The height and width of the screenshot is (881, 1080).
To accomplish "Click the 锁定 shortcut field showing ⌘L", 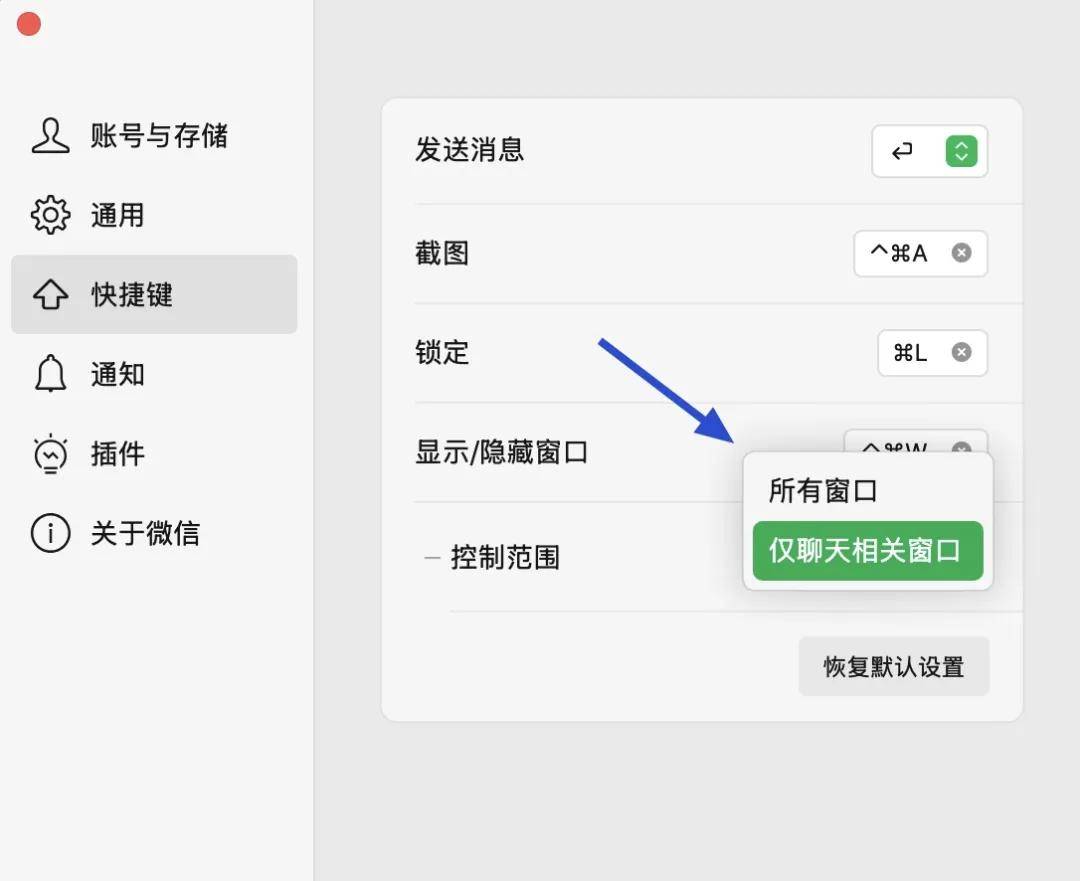I will click(x=910, y=353).
